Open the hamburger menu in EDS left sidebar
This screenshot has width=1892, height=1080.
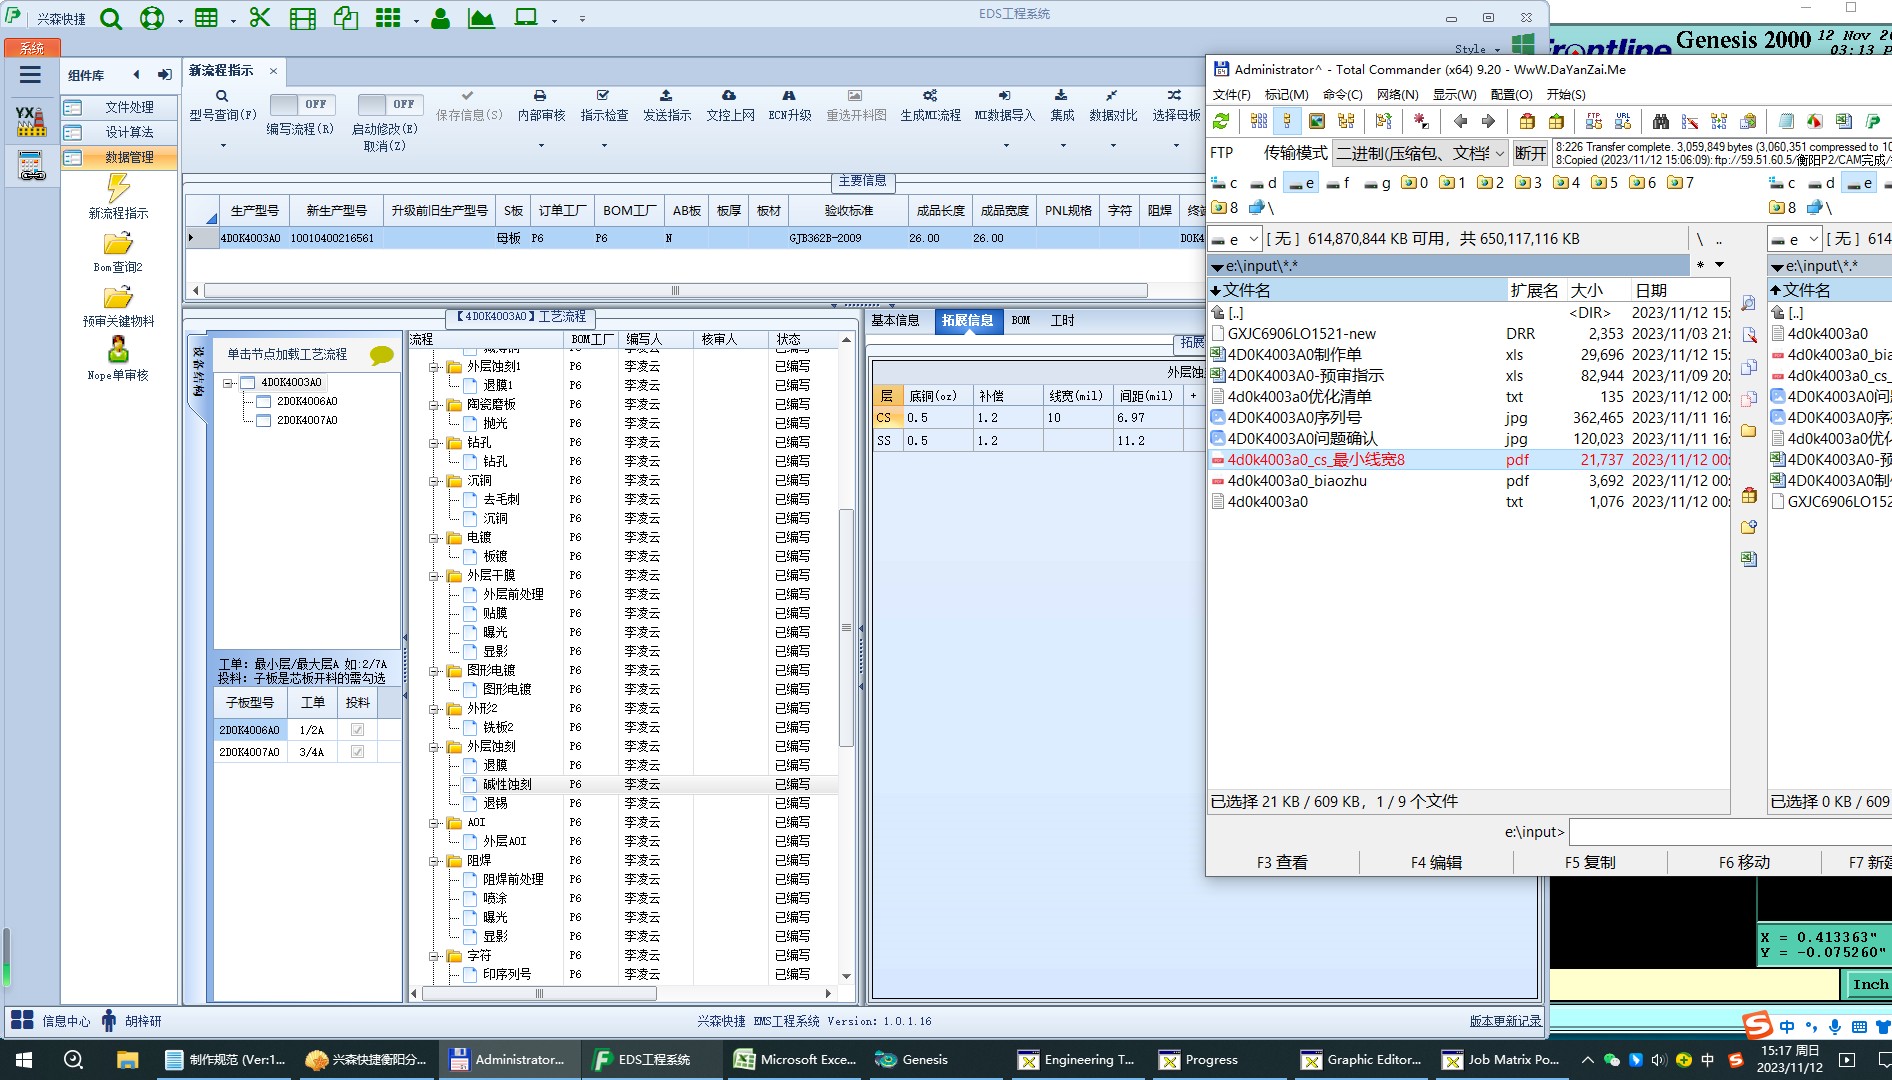(30, 74)
